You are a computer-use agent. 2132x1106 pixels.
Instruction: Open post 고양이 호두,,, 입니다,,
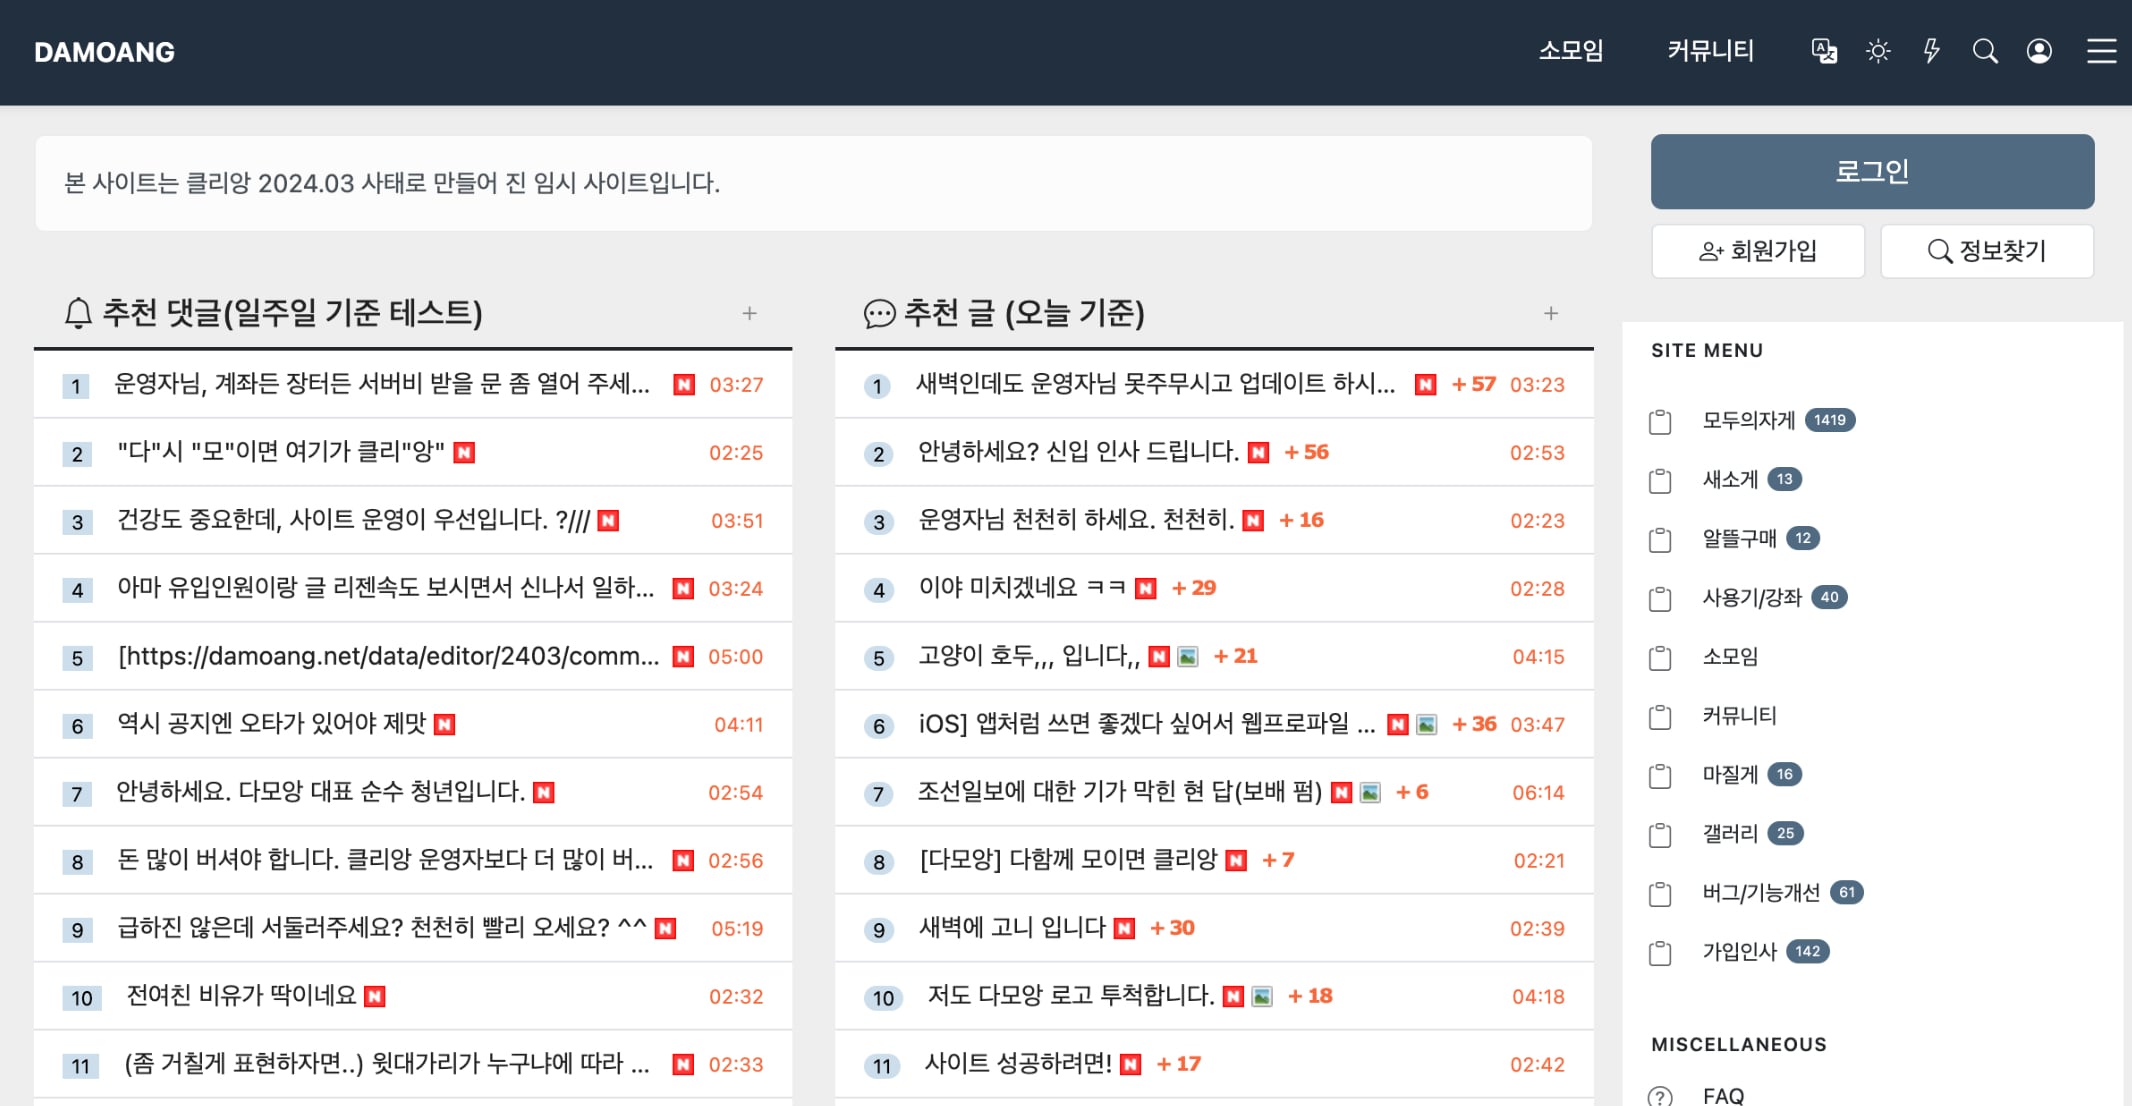coord(1029,656)
